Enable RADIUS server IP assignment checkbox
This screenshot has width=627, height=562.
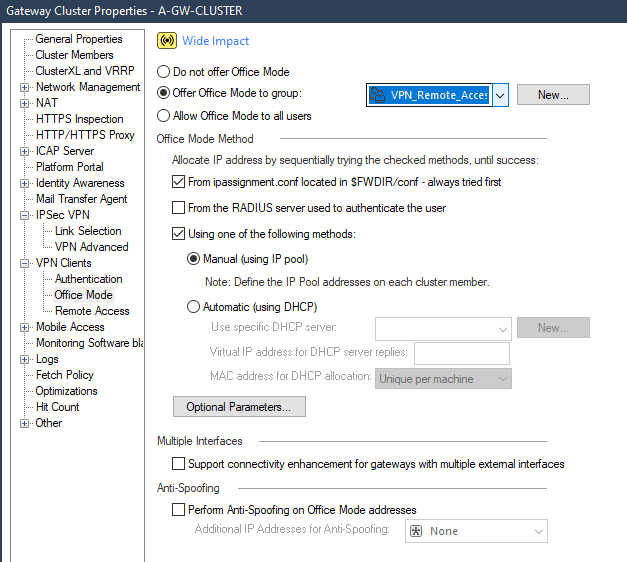(x=179, y=208)
